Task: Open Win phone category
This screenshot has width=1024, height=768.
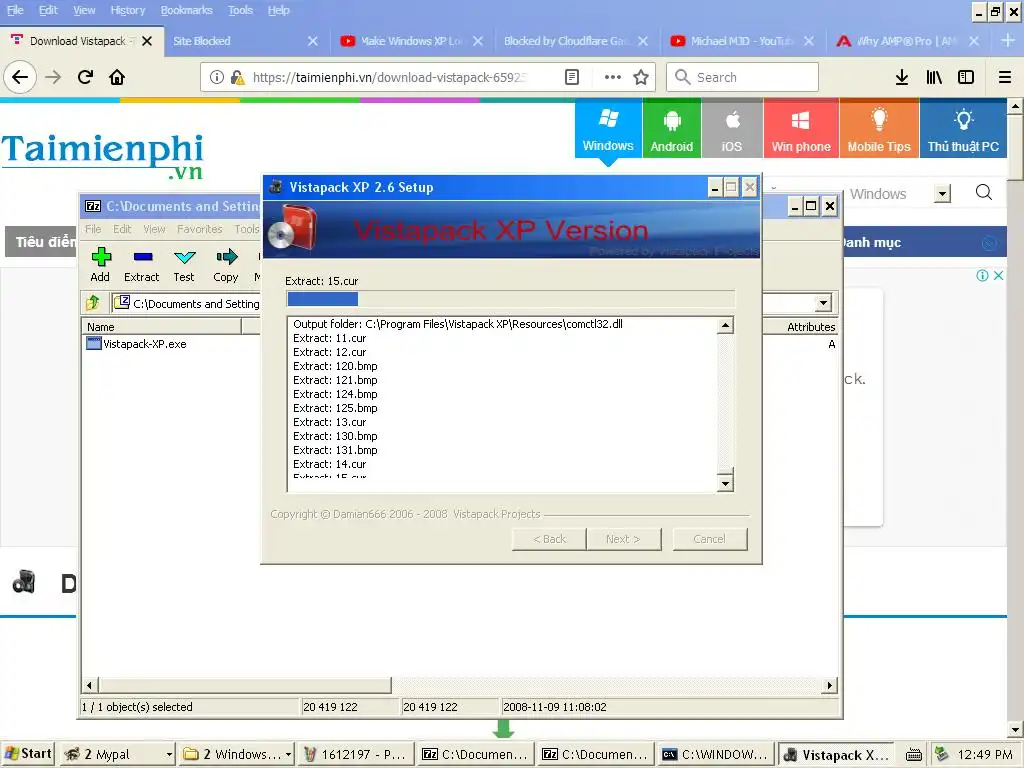Action: pyautogui.click(x=801, y=129)
